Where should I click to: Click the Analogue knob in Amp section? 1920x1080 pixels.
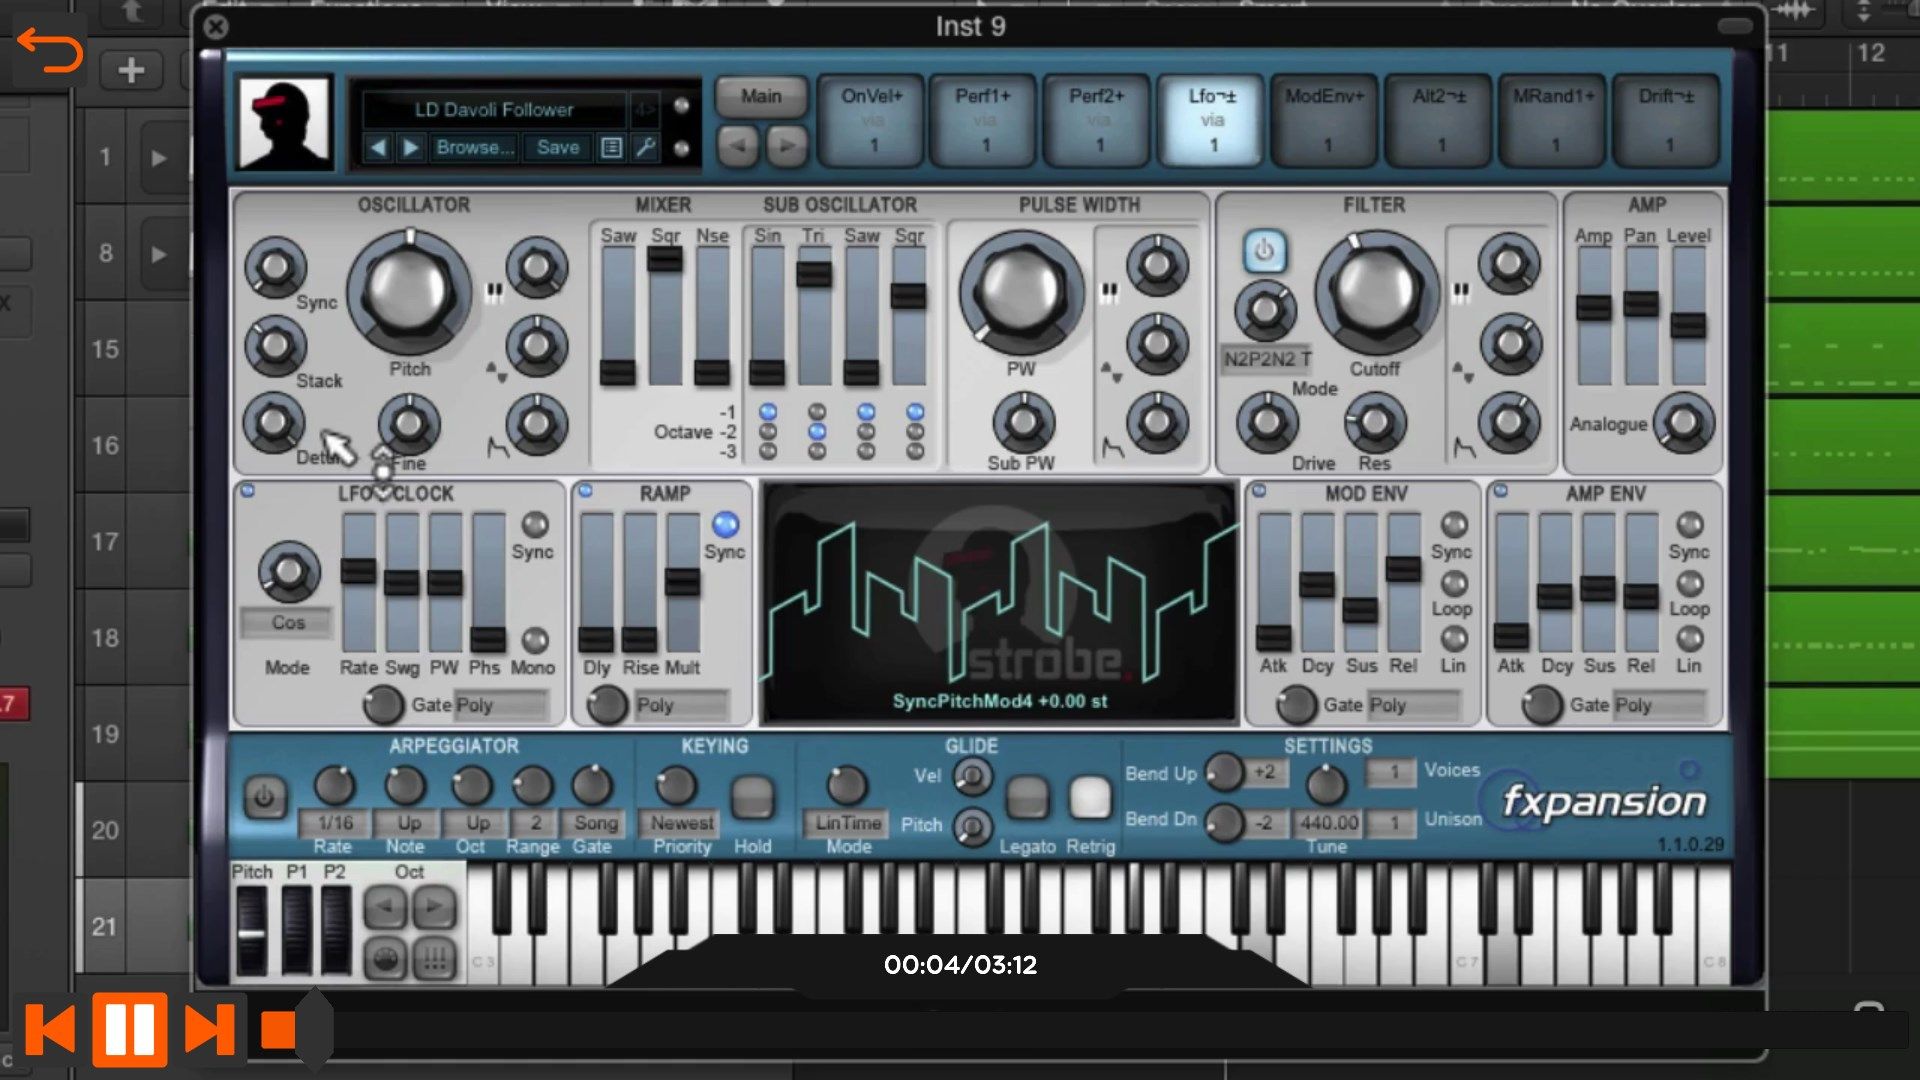point(1683,422)
